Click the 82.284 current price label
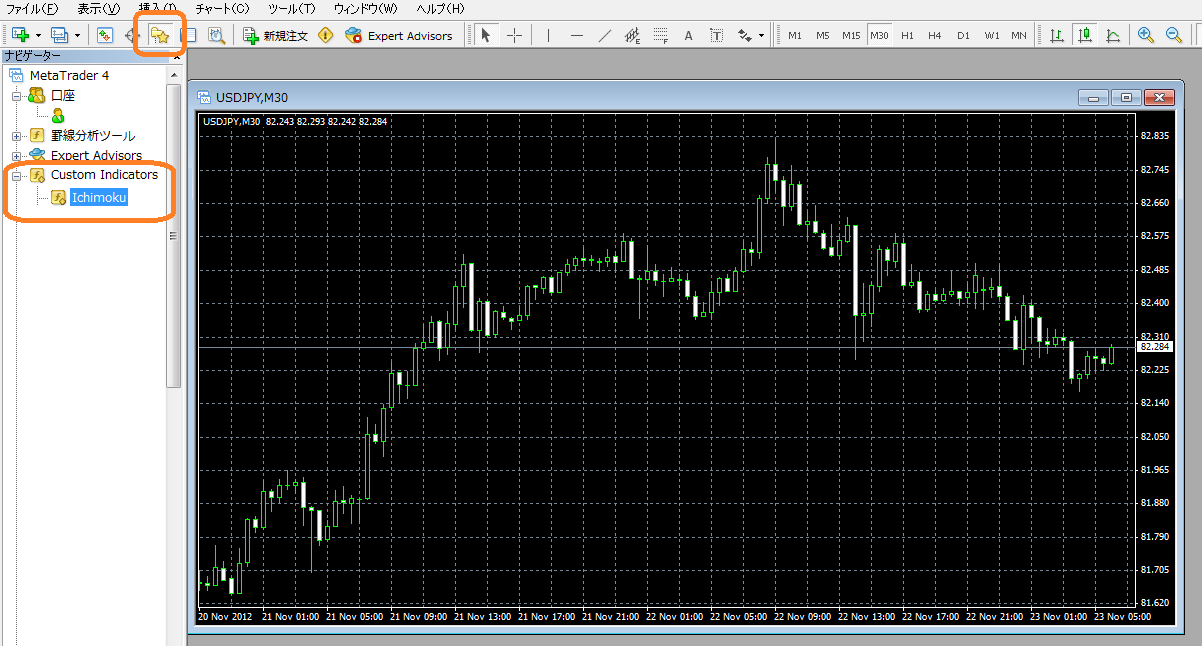The height and width of the screenshot is (646, 1202). click(1155, 346)
